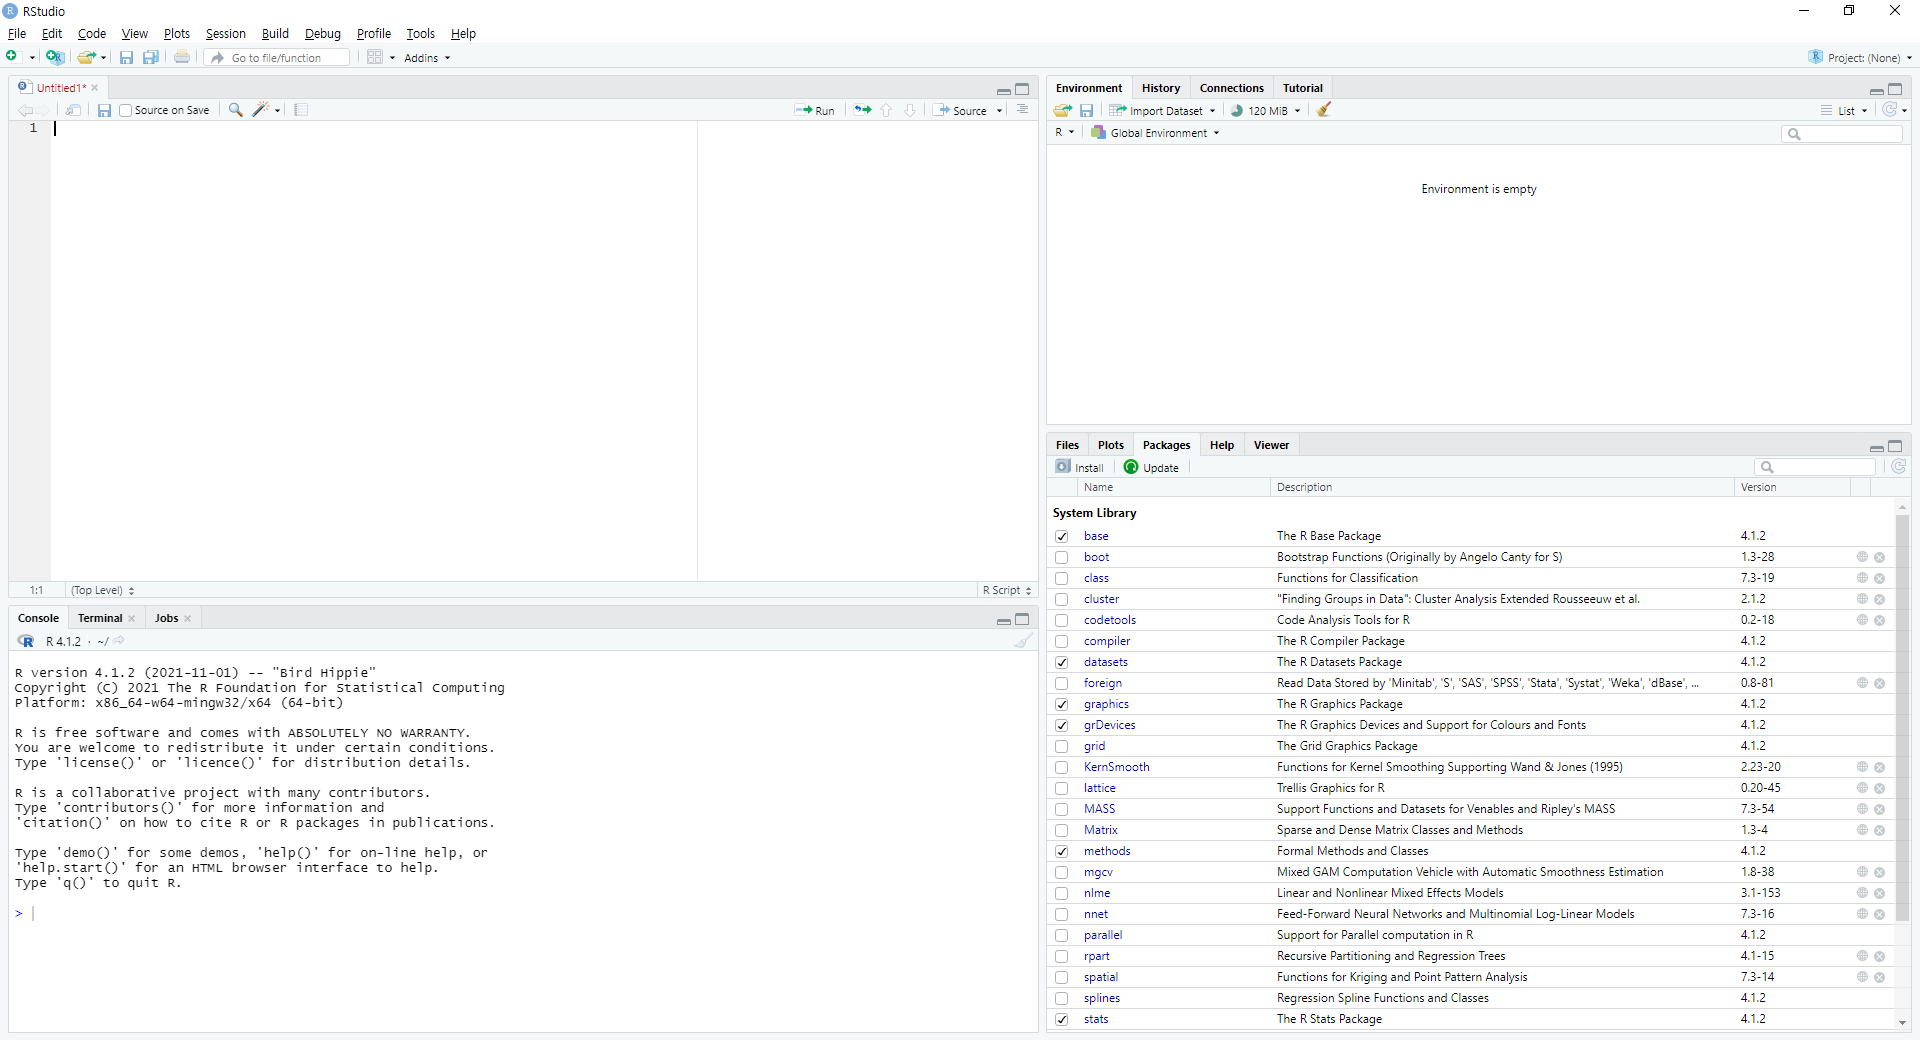
Task: Open Source options dropdown arrow
Action: (x=999, y=111)
